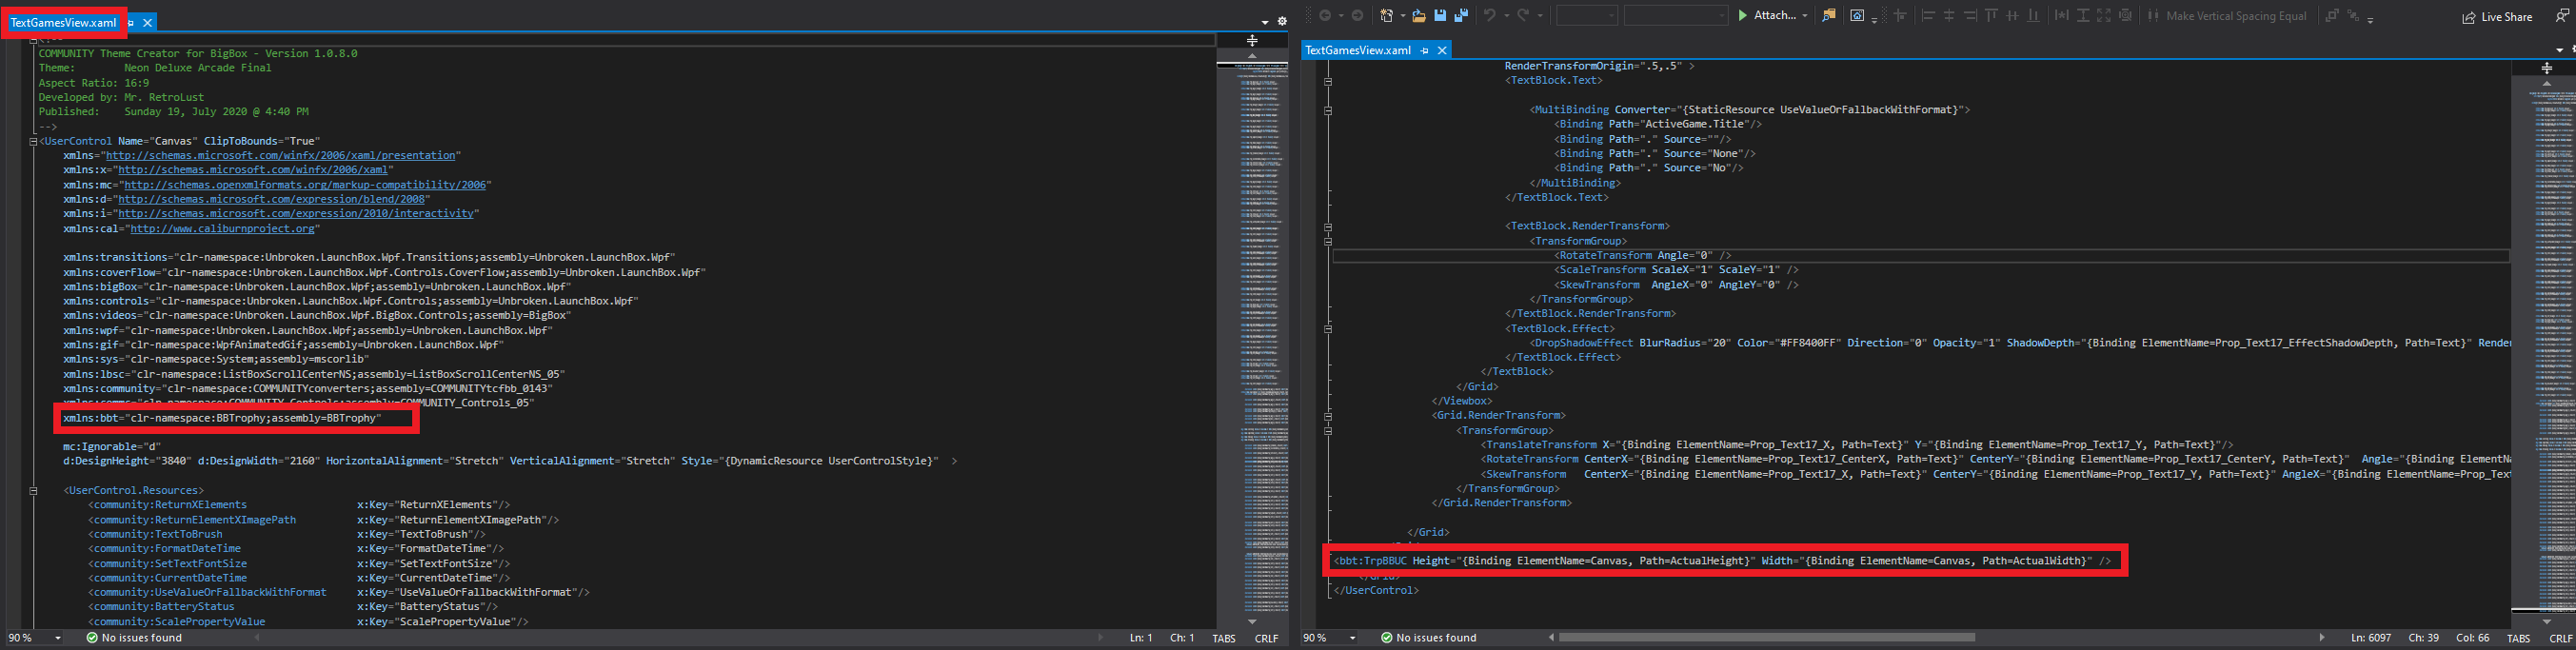Viewport: 2576px width, 650px height.
Task: Click the Find in Files folder-search icon
Action: [1829, 15]
